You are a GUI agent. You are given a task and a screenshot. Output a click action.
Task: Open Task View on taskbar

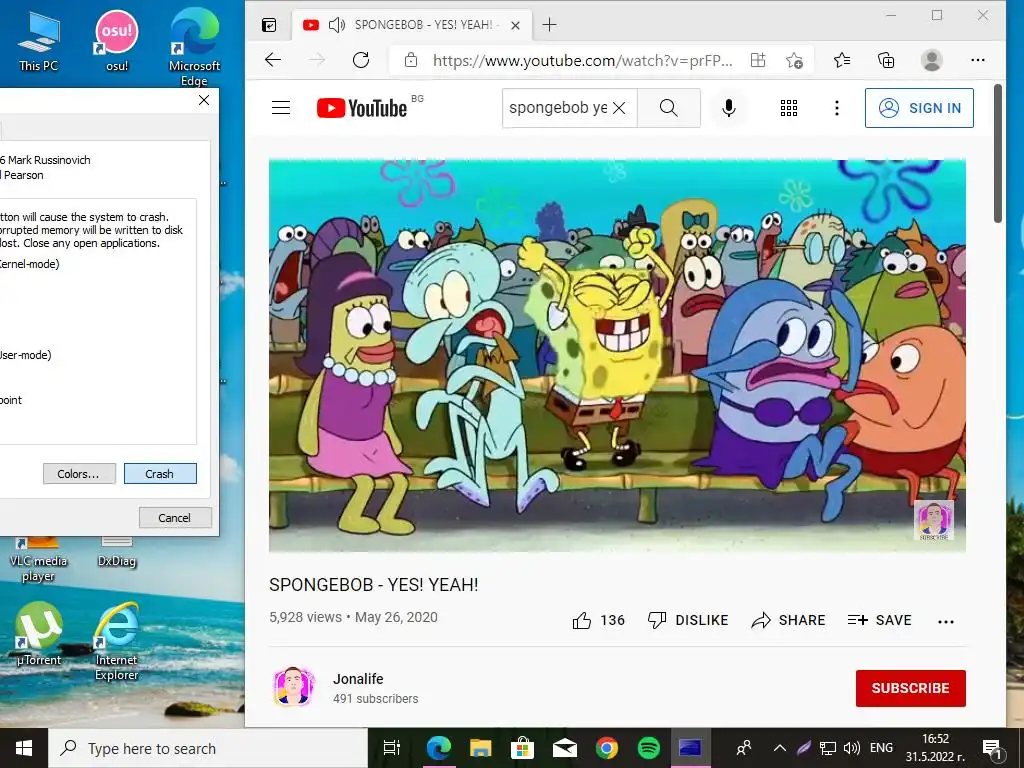[392, 748]
